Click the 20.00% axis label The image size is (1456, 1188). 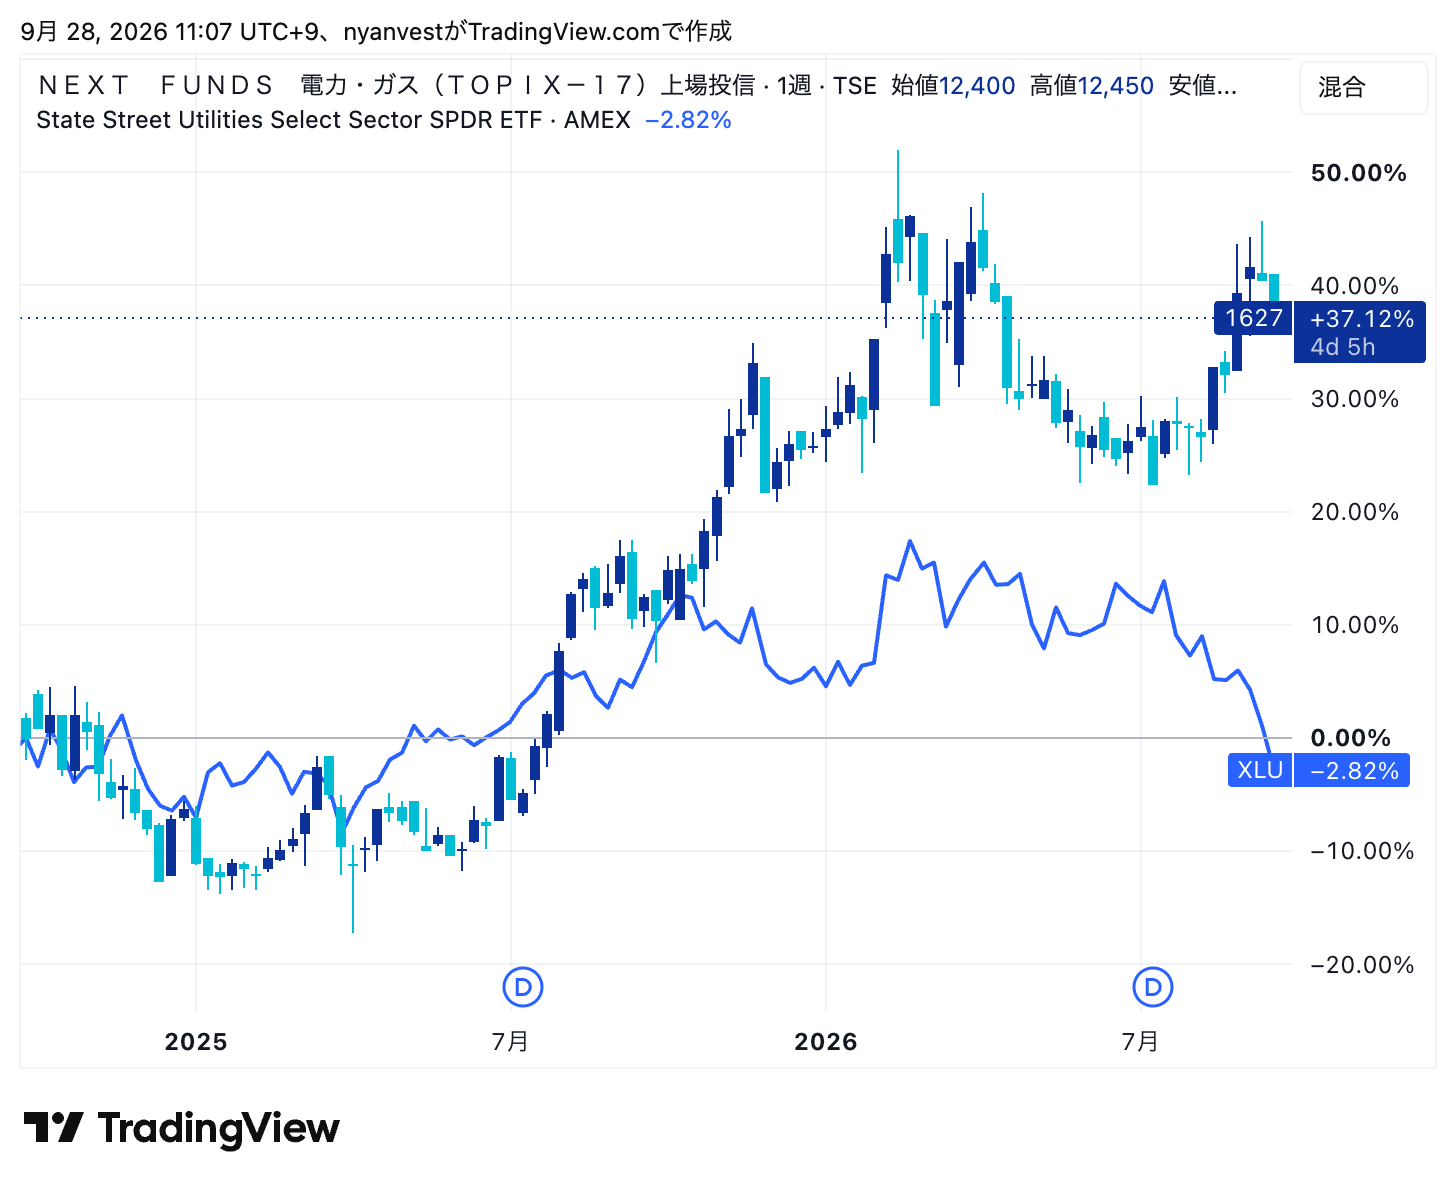(1354, 512)
